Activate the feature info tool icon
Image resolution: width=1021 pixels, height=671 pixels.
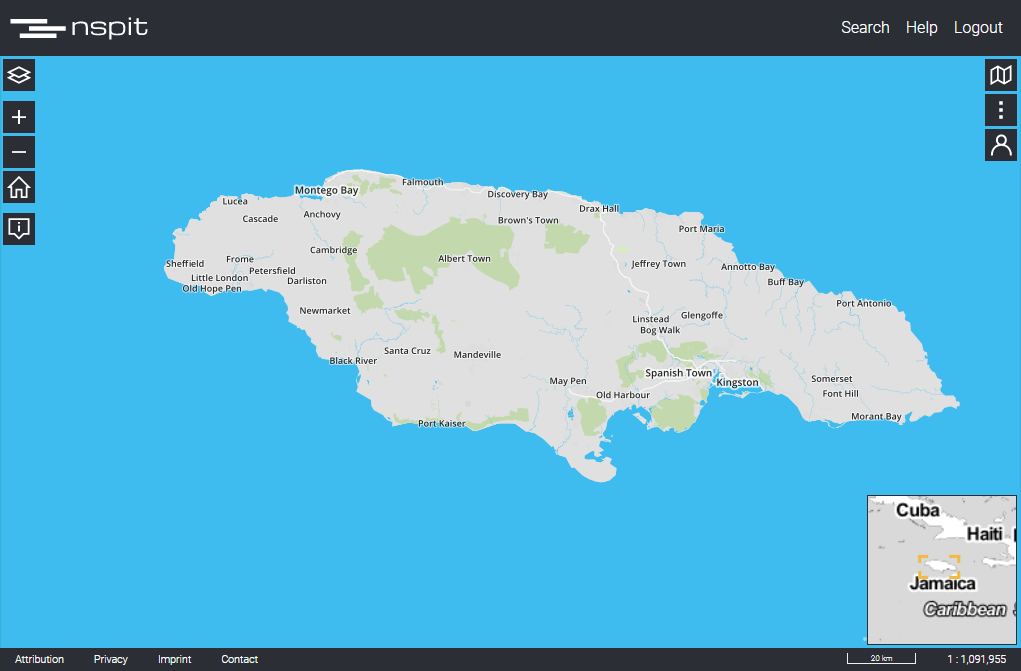tap(19, 228)
